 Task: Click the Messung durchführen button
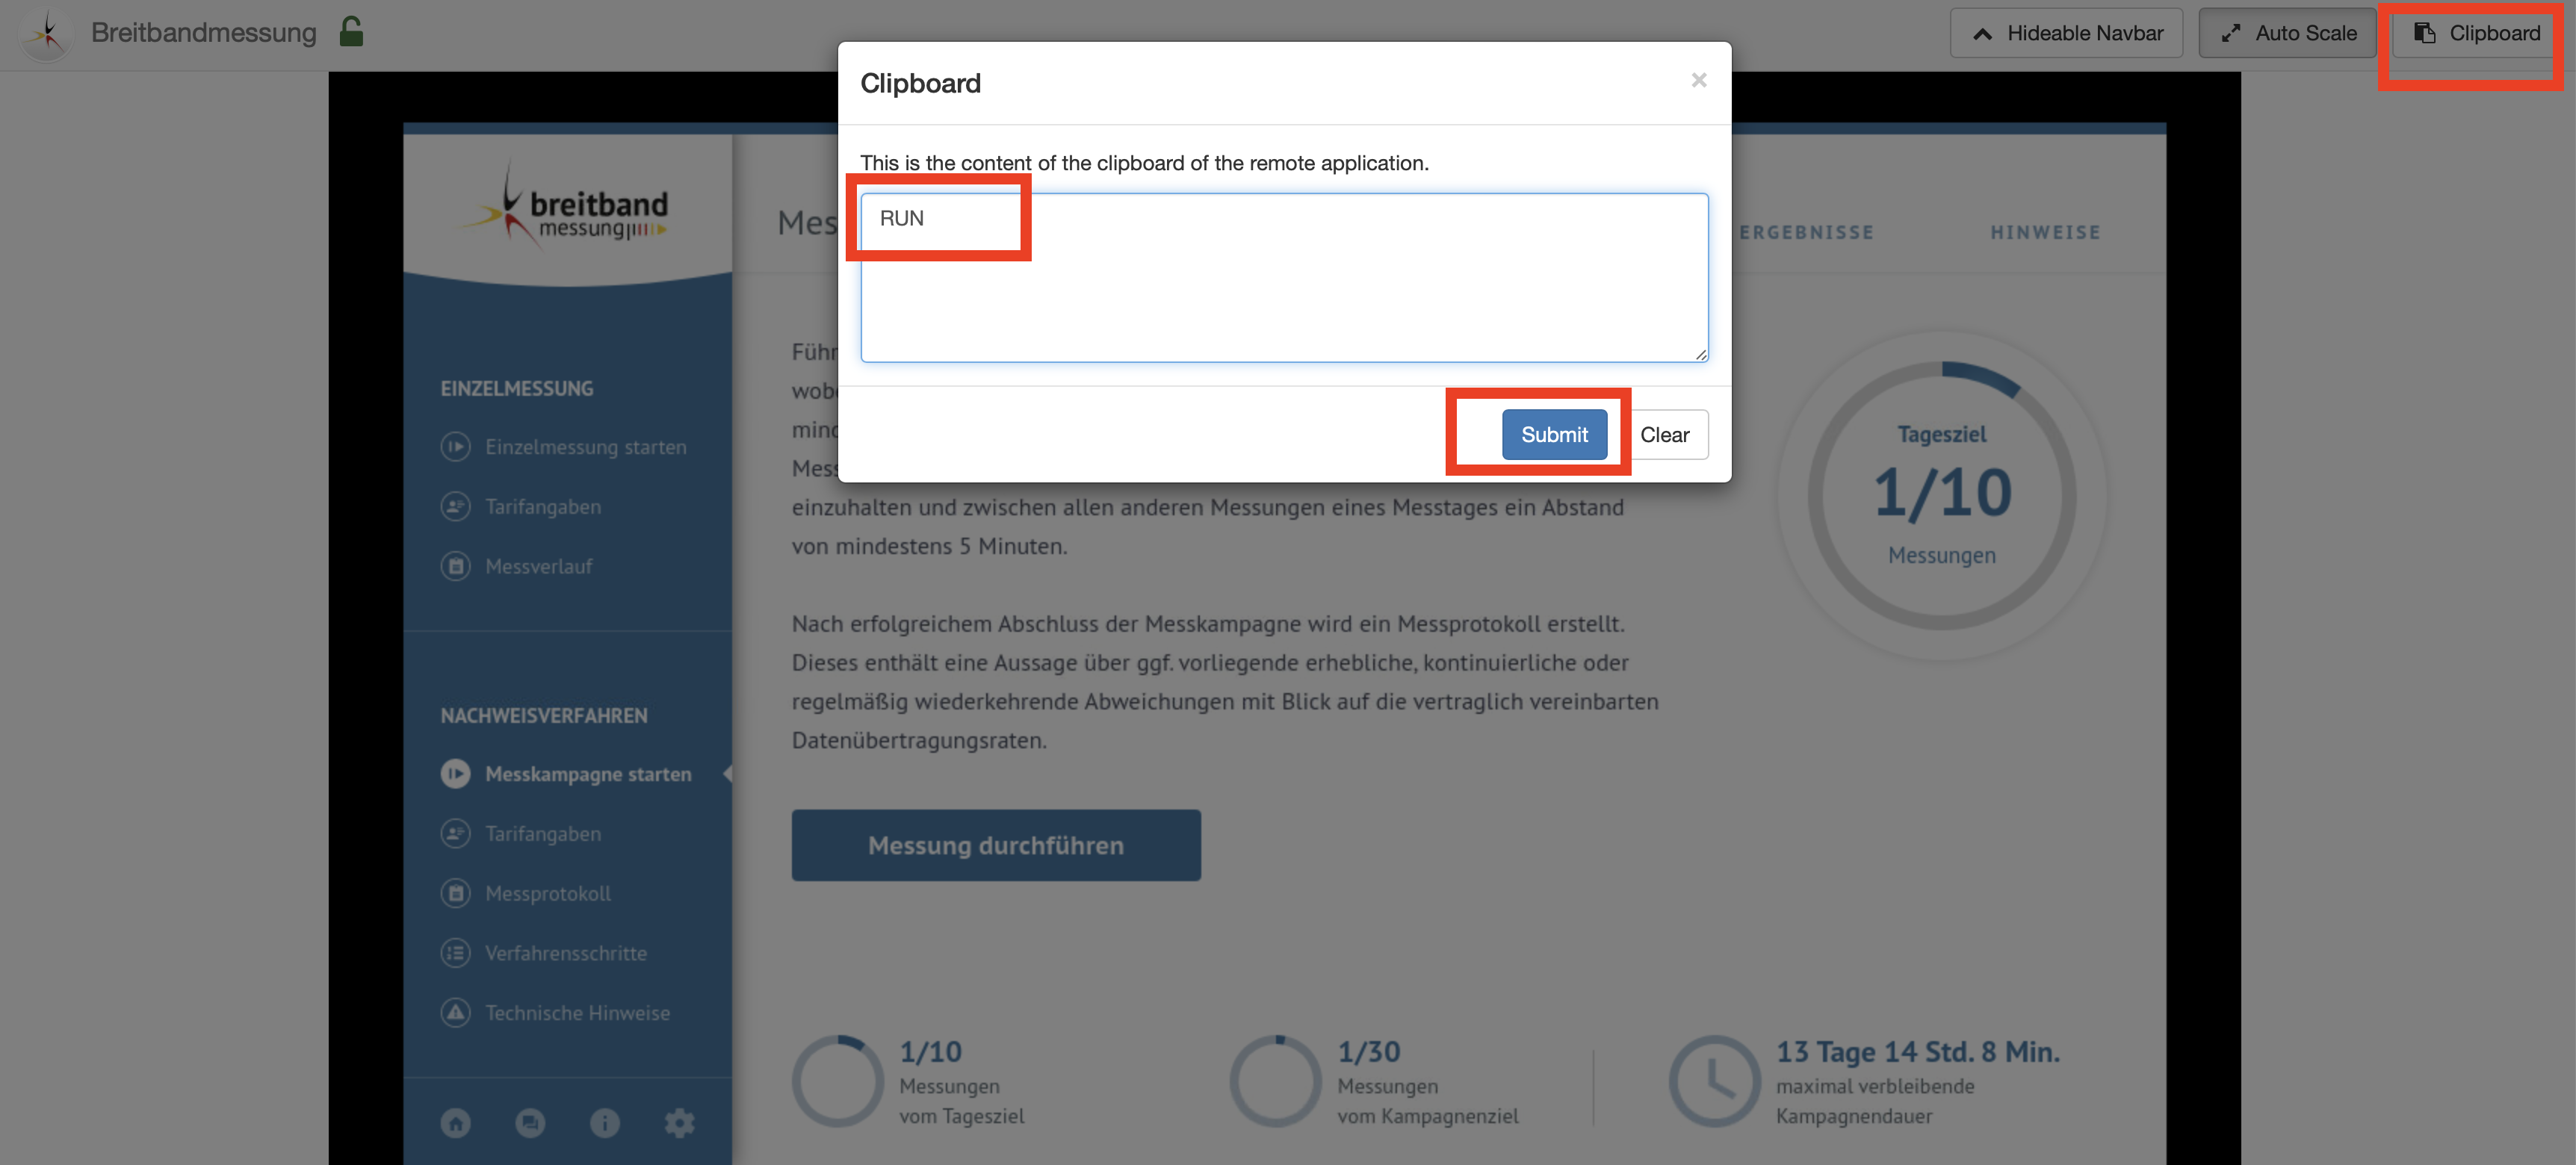(996, 843)
